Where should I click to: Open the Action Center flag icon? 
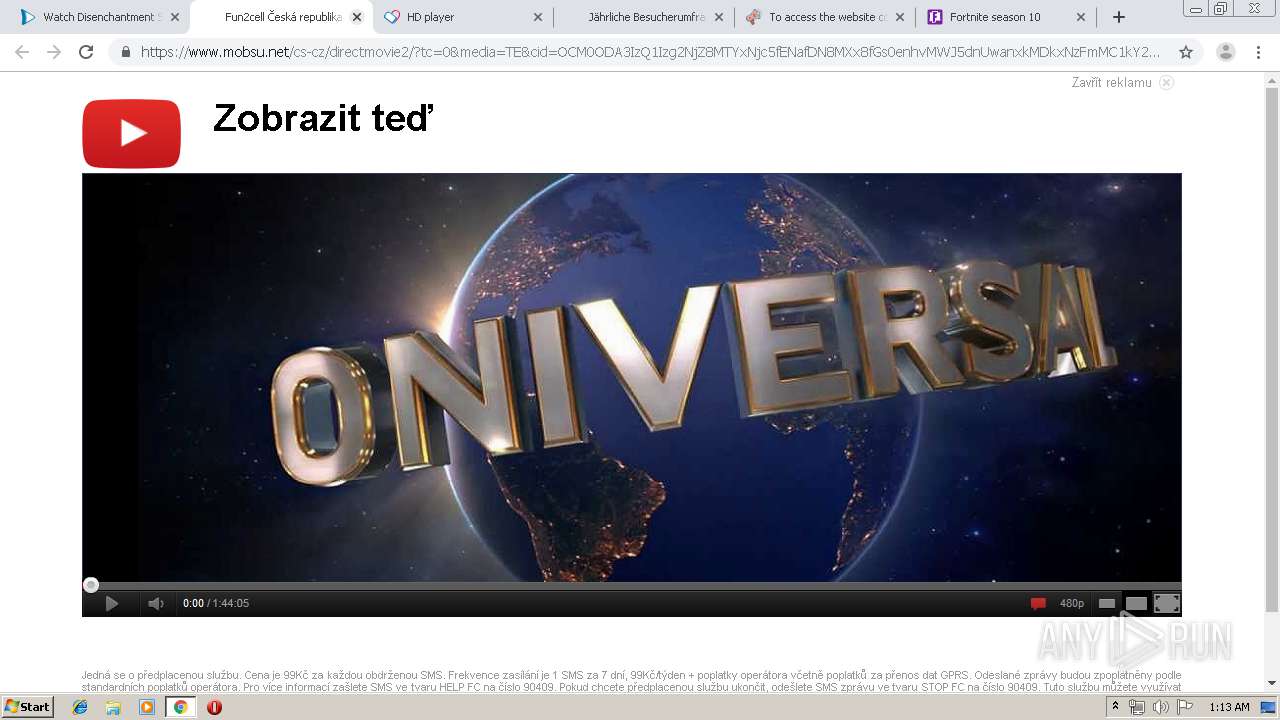tap(1185, 707)
